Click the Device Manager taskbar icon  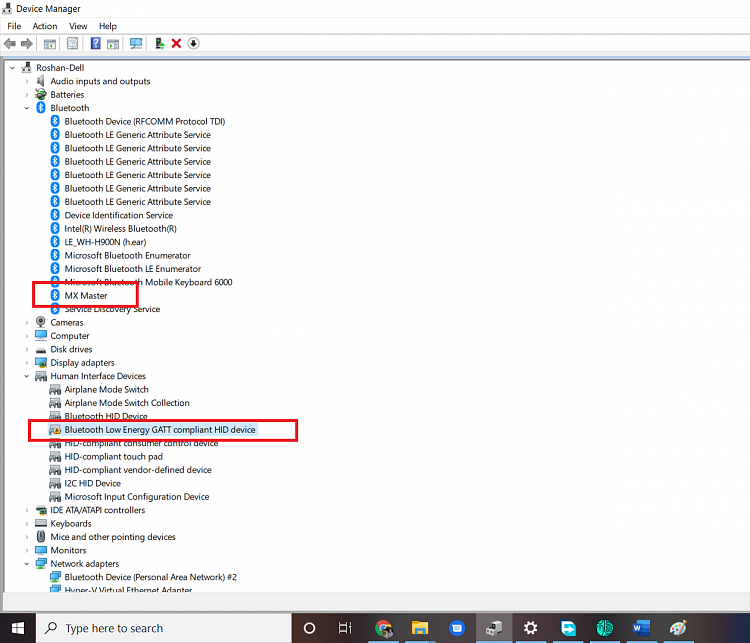tap(494, 628)
